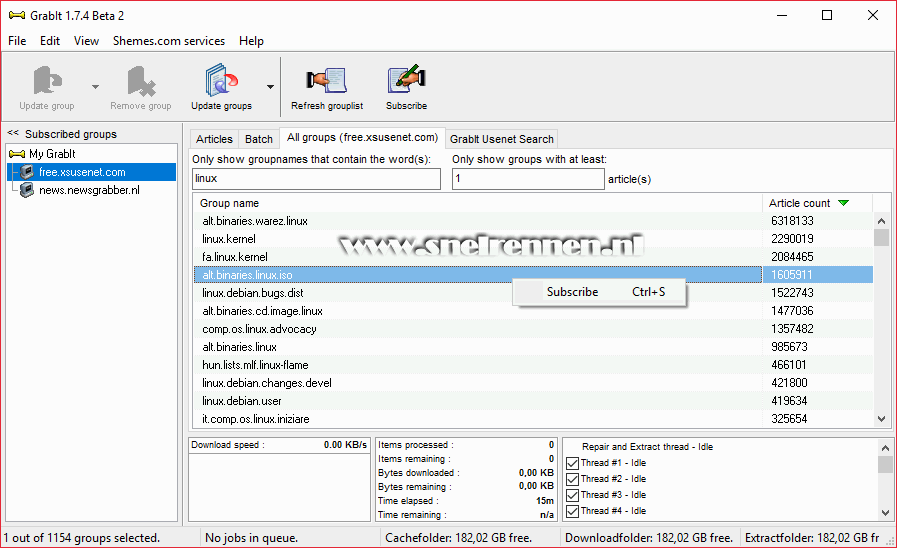The height and width of the screenshot is (548, 897).
Task: Click the No jobs in queue status text
Action: pos(251,538)
